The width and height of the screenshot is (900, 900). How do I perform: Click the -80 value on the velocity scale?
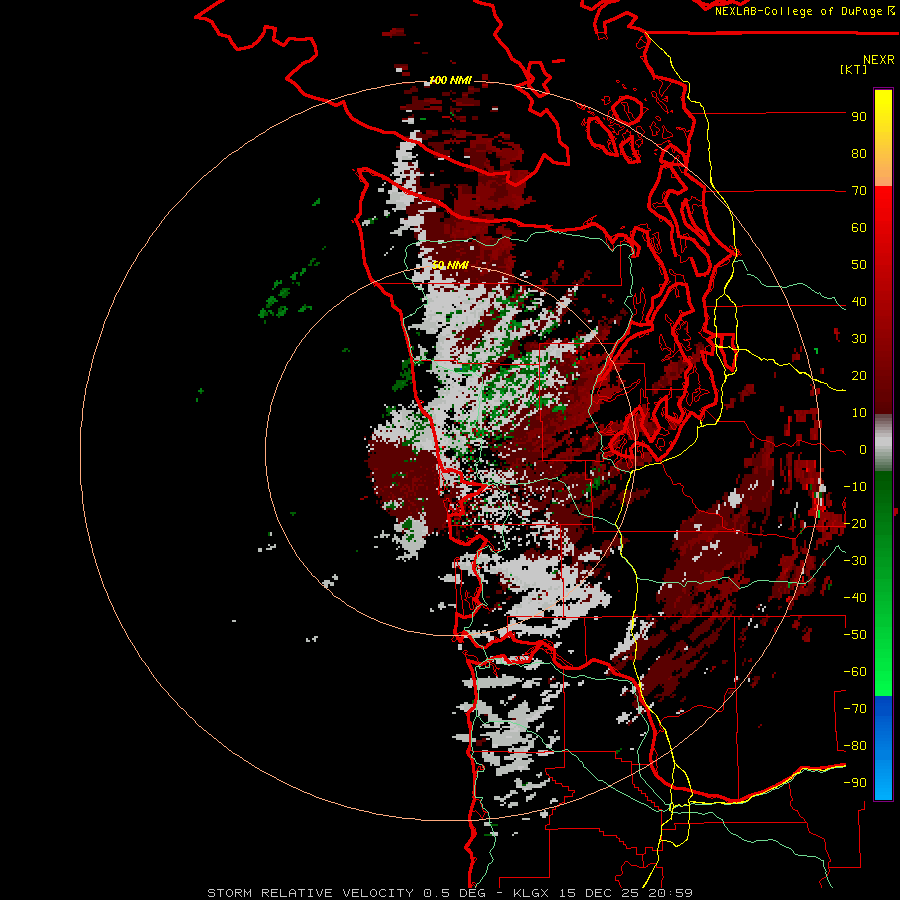(x=855, y=746)
